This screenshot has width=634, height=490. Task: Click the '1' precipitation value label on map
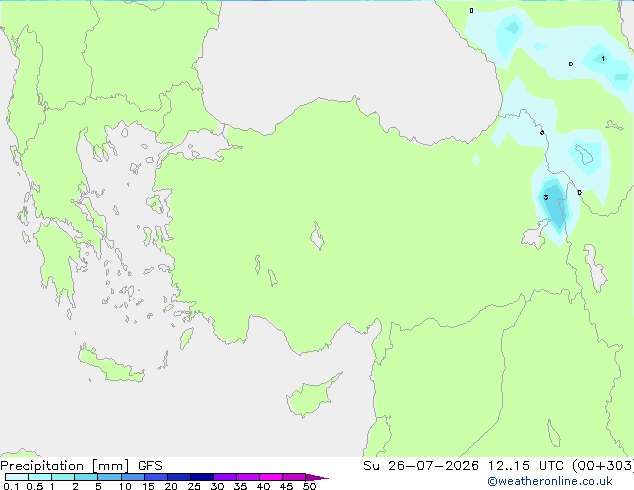point(603,59)
